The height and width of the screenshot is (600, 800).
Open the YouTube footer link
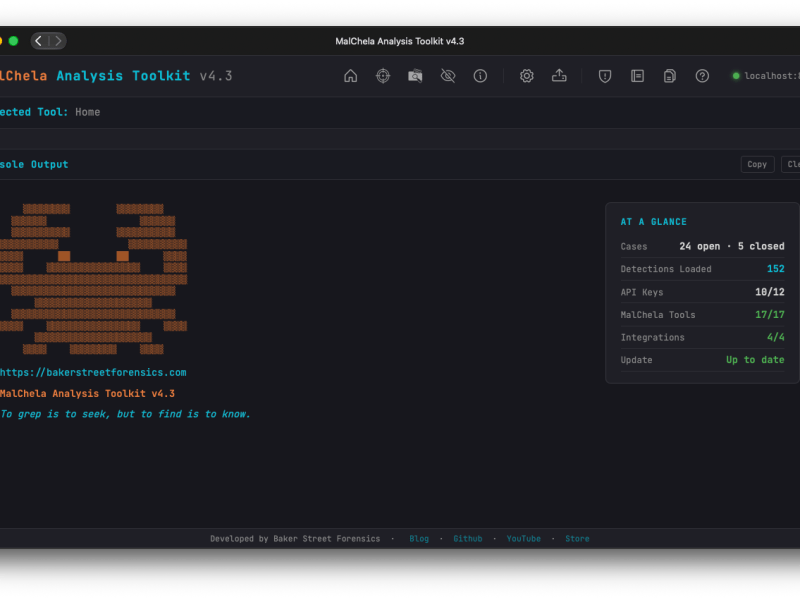(523, 539)
